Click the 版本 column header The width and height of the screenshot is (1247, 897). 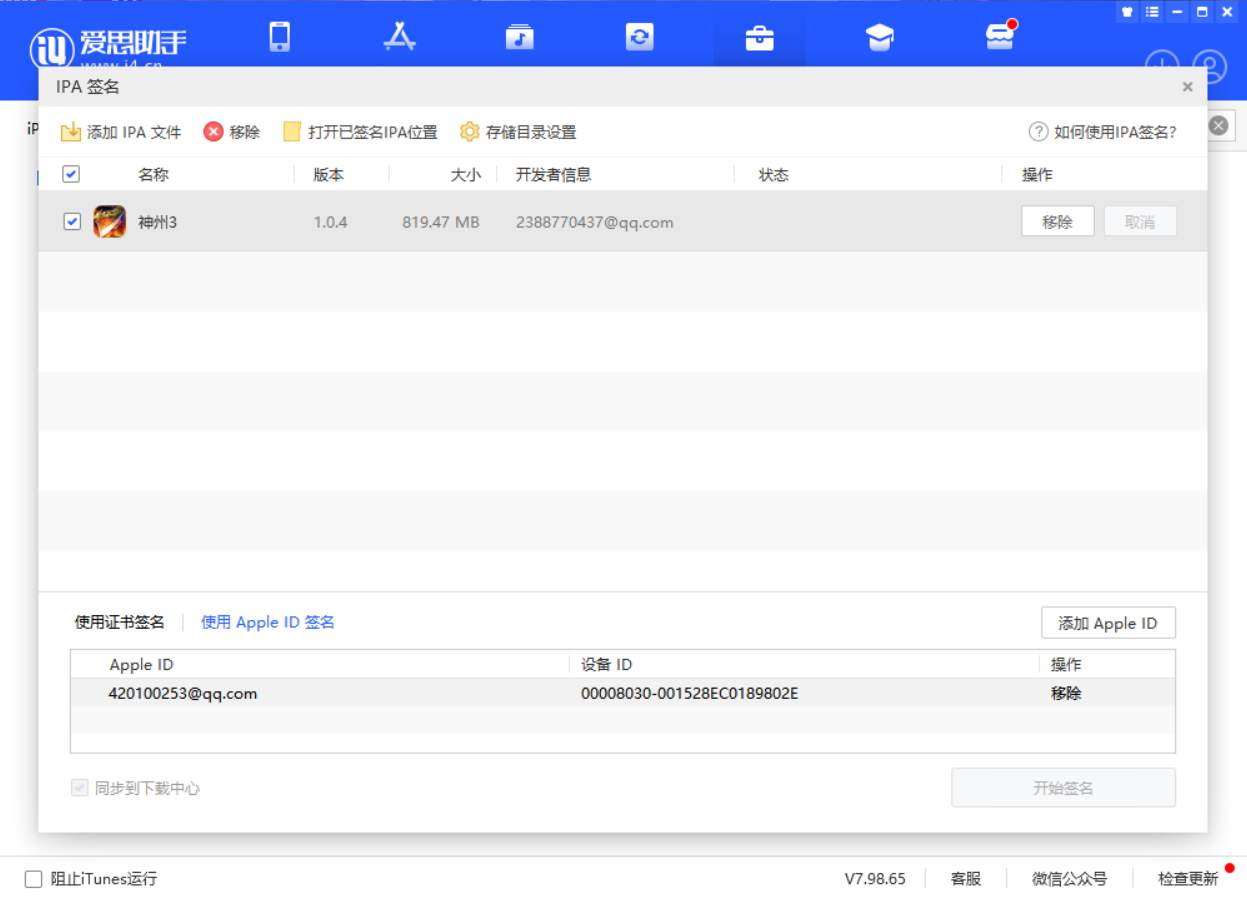pyautogui.click(x=328, y=175)
